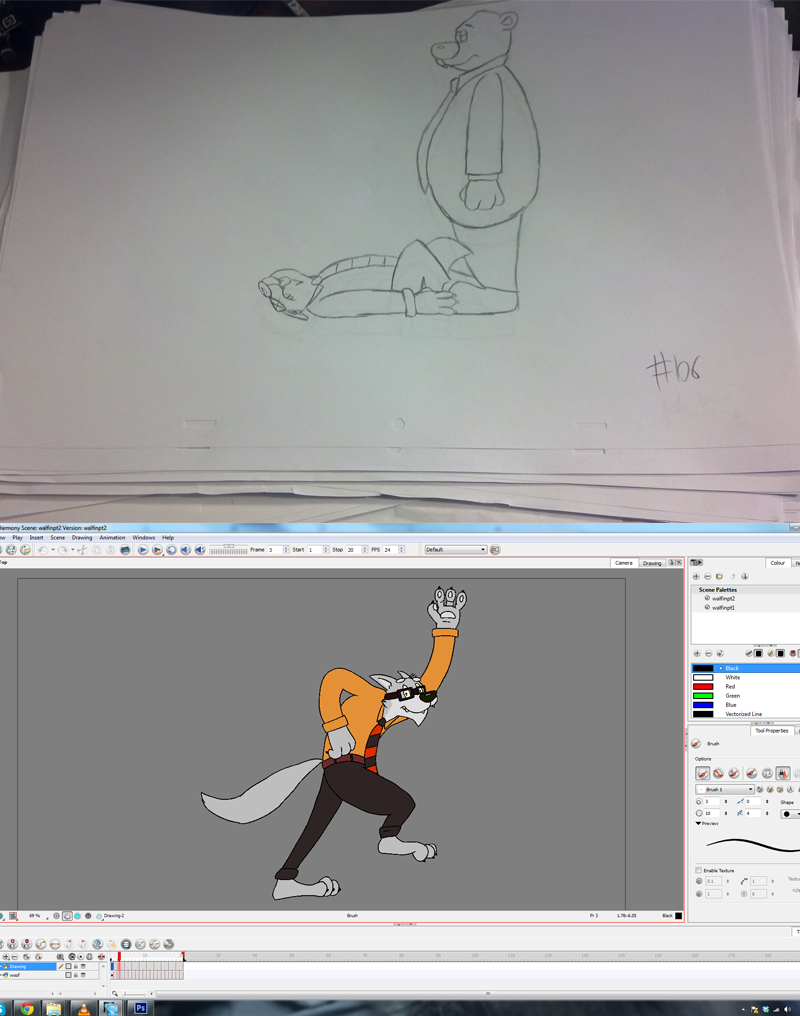Toggle the Loop playback icon
The width and height of the screenshot is (800, 1016).
[x=171, y=550]
